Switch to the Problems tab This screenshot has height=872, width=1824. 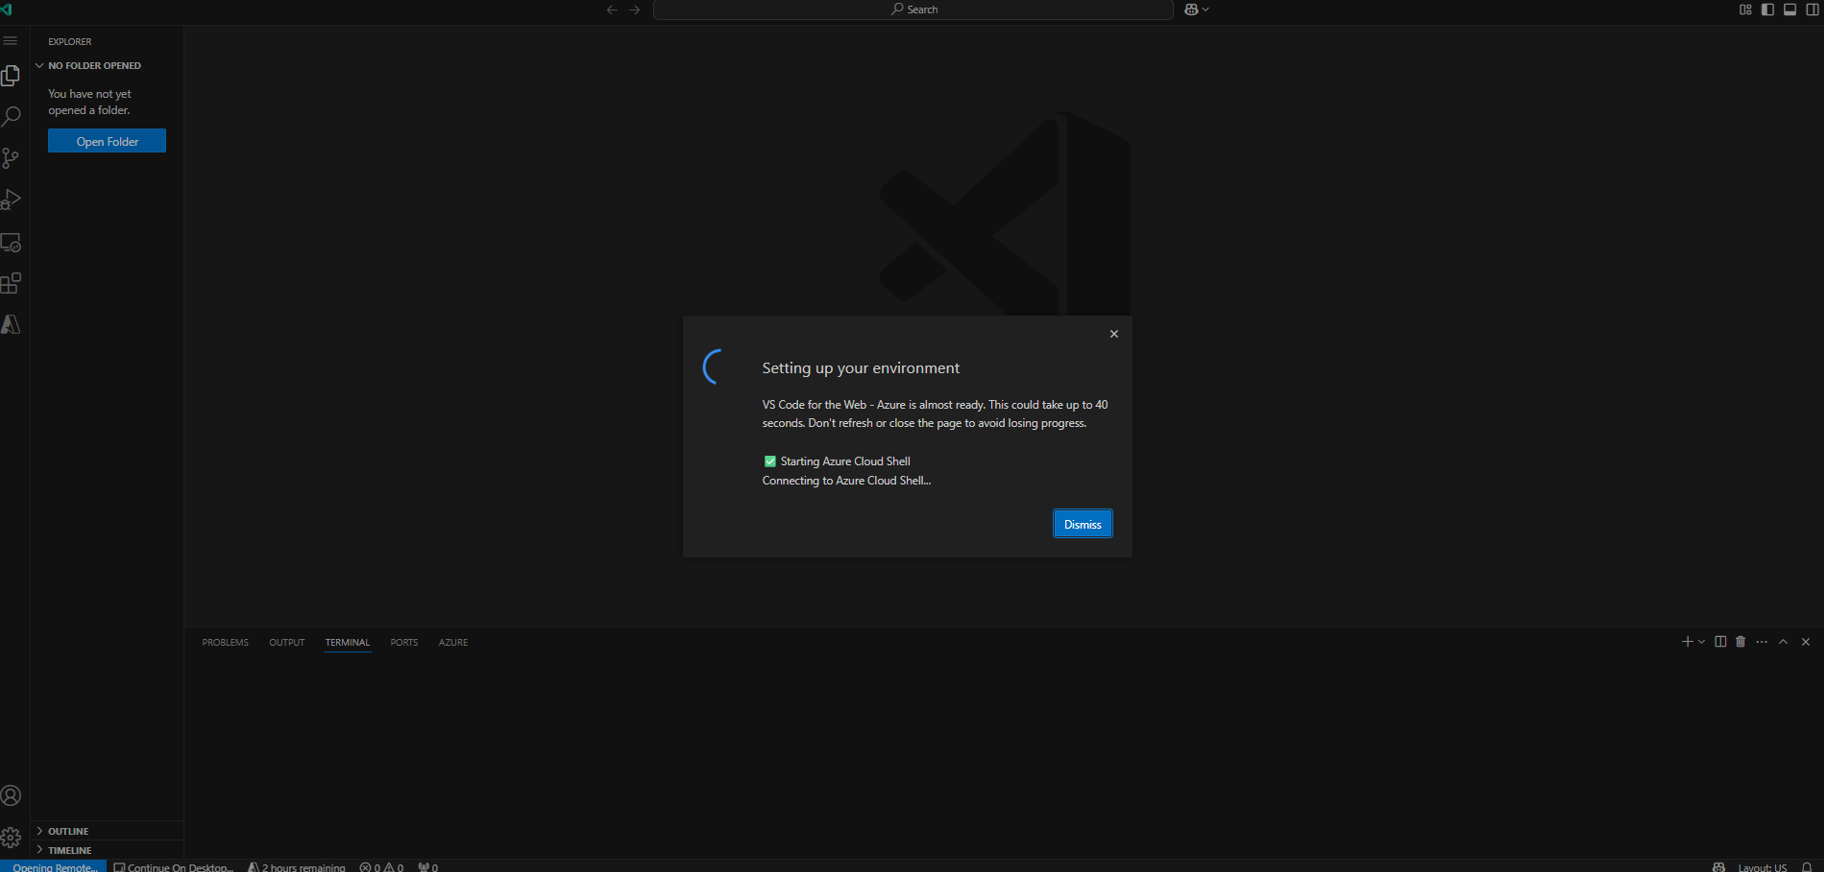point(225,643)
